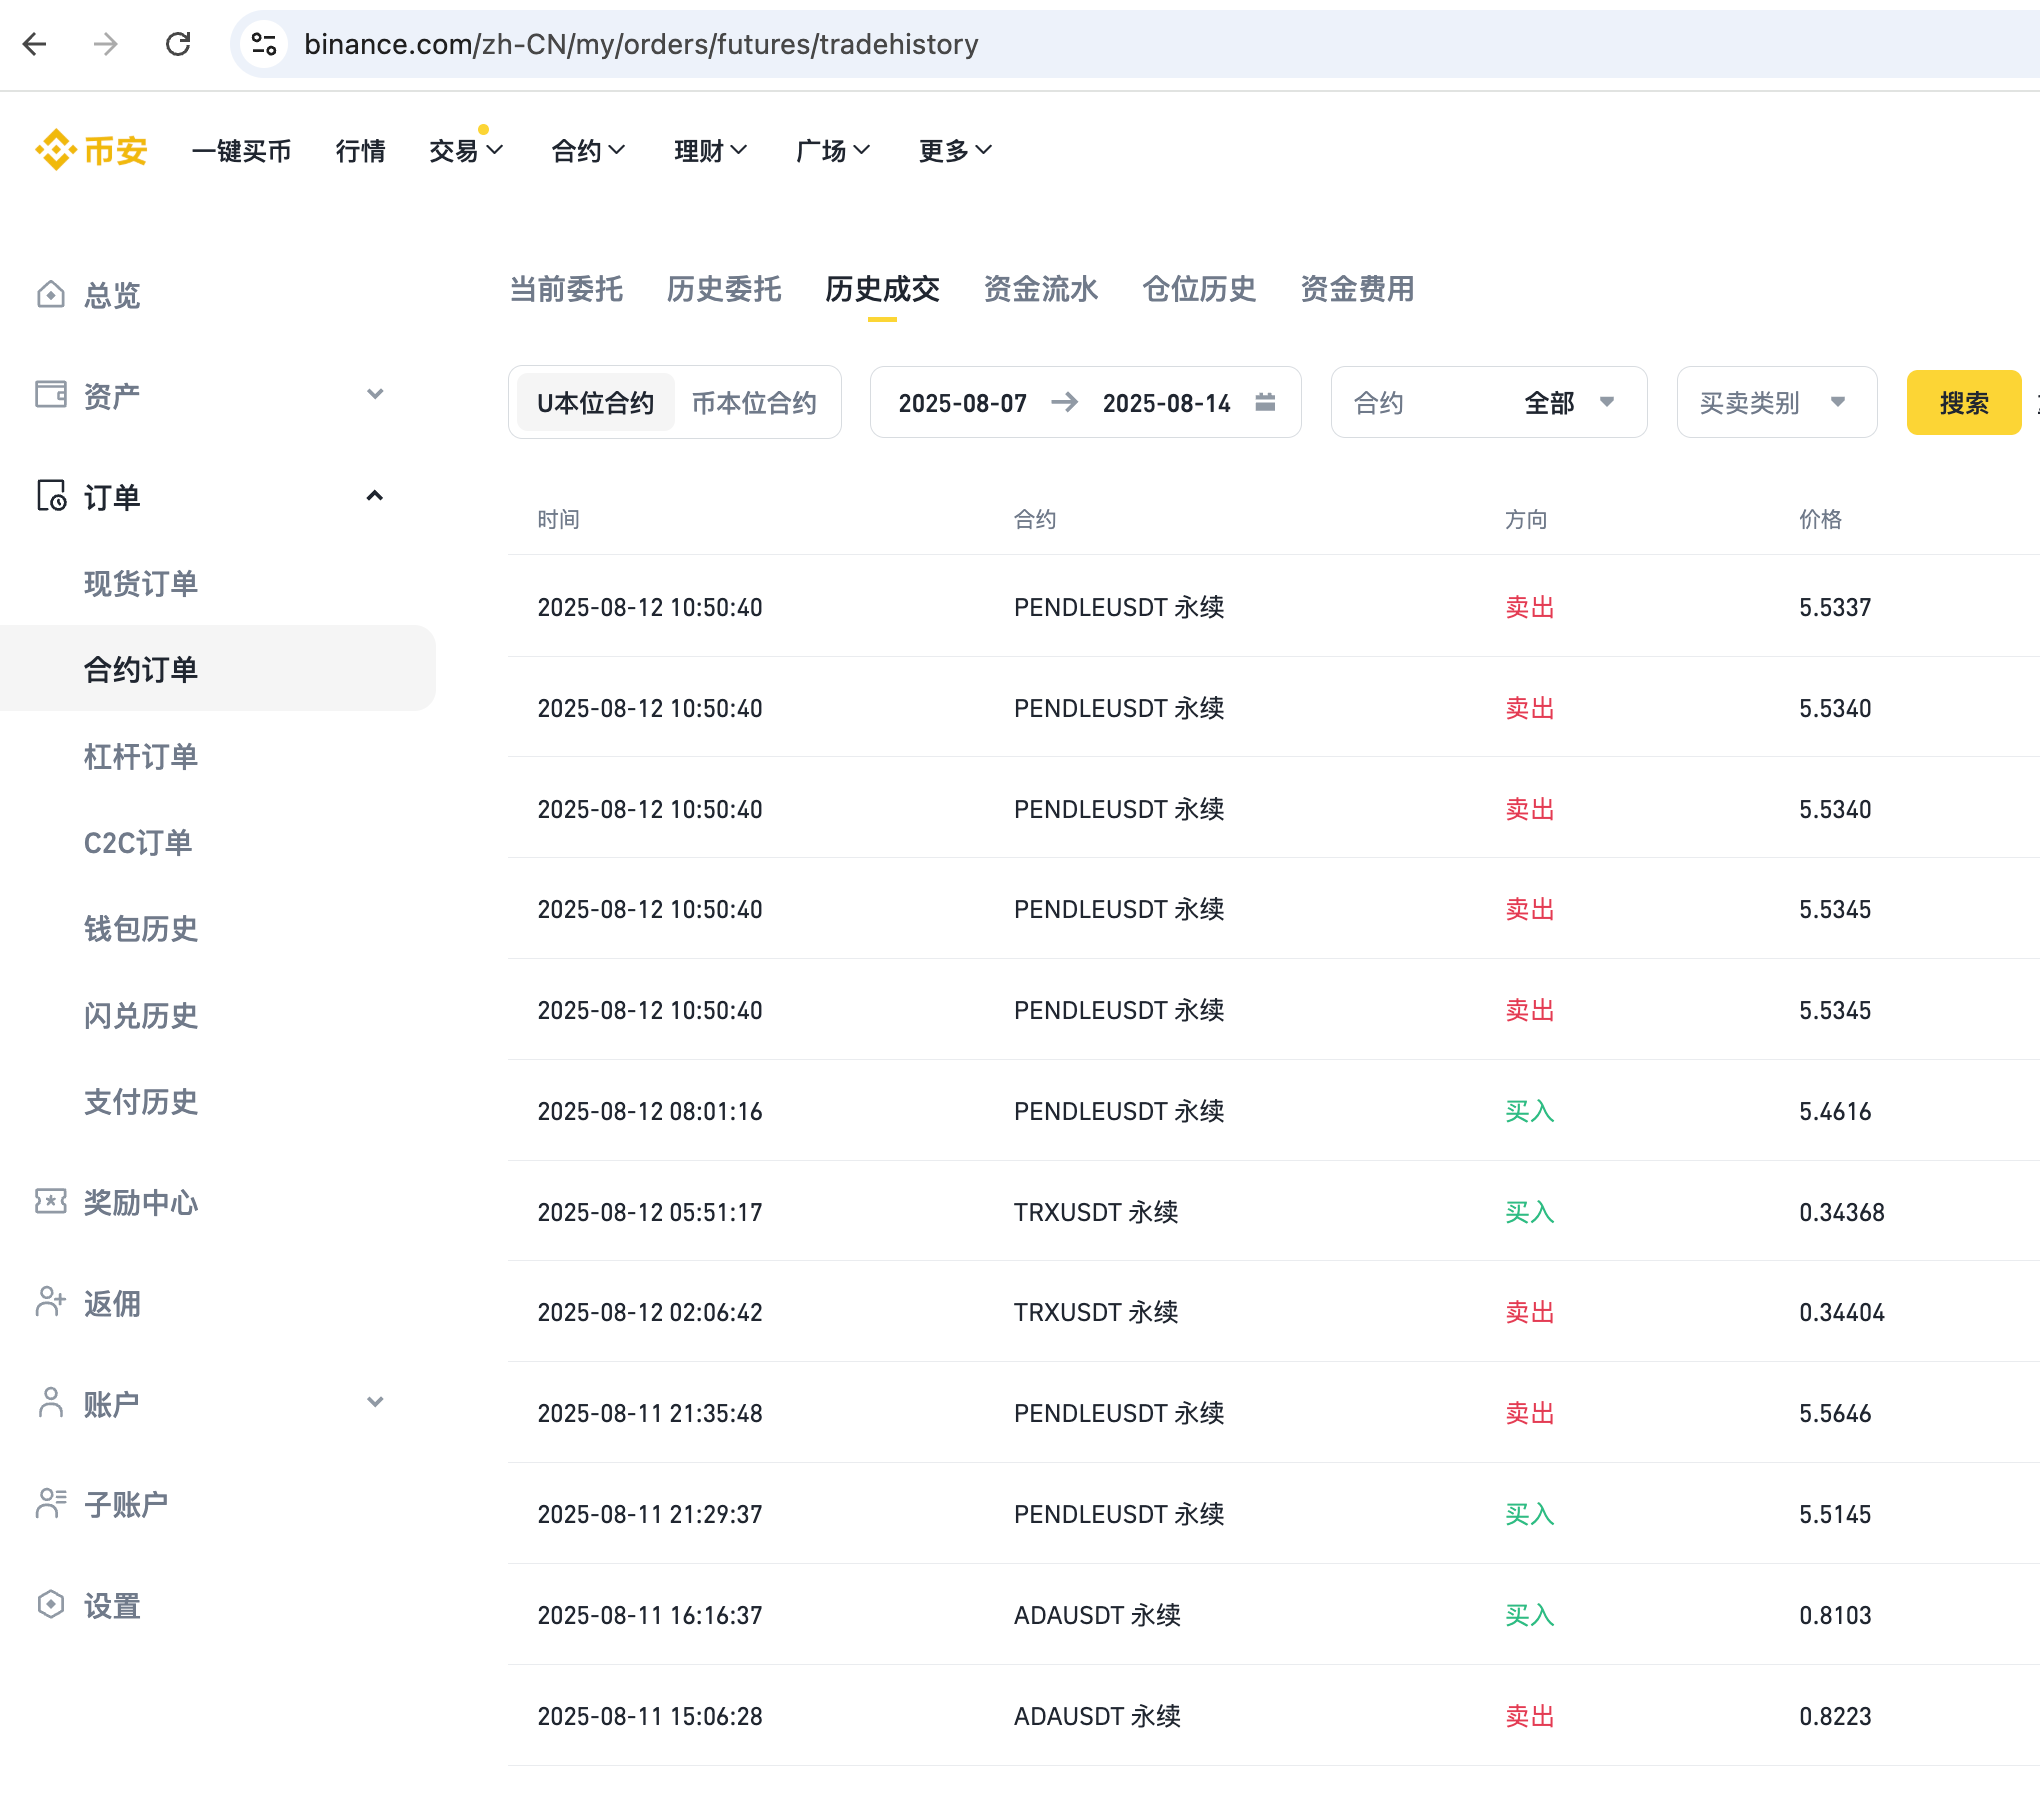Open the 总览 overview sidebar item
The height and width of the screenshot is (1798, 2040).
tap(112, 296)
